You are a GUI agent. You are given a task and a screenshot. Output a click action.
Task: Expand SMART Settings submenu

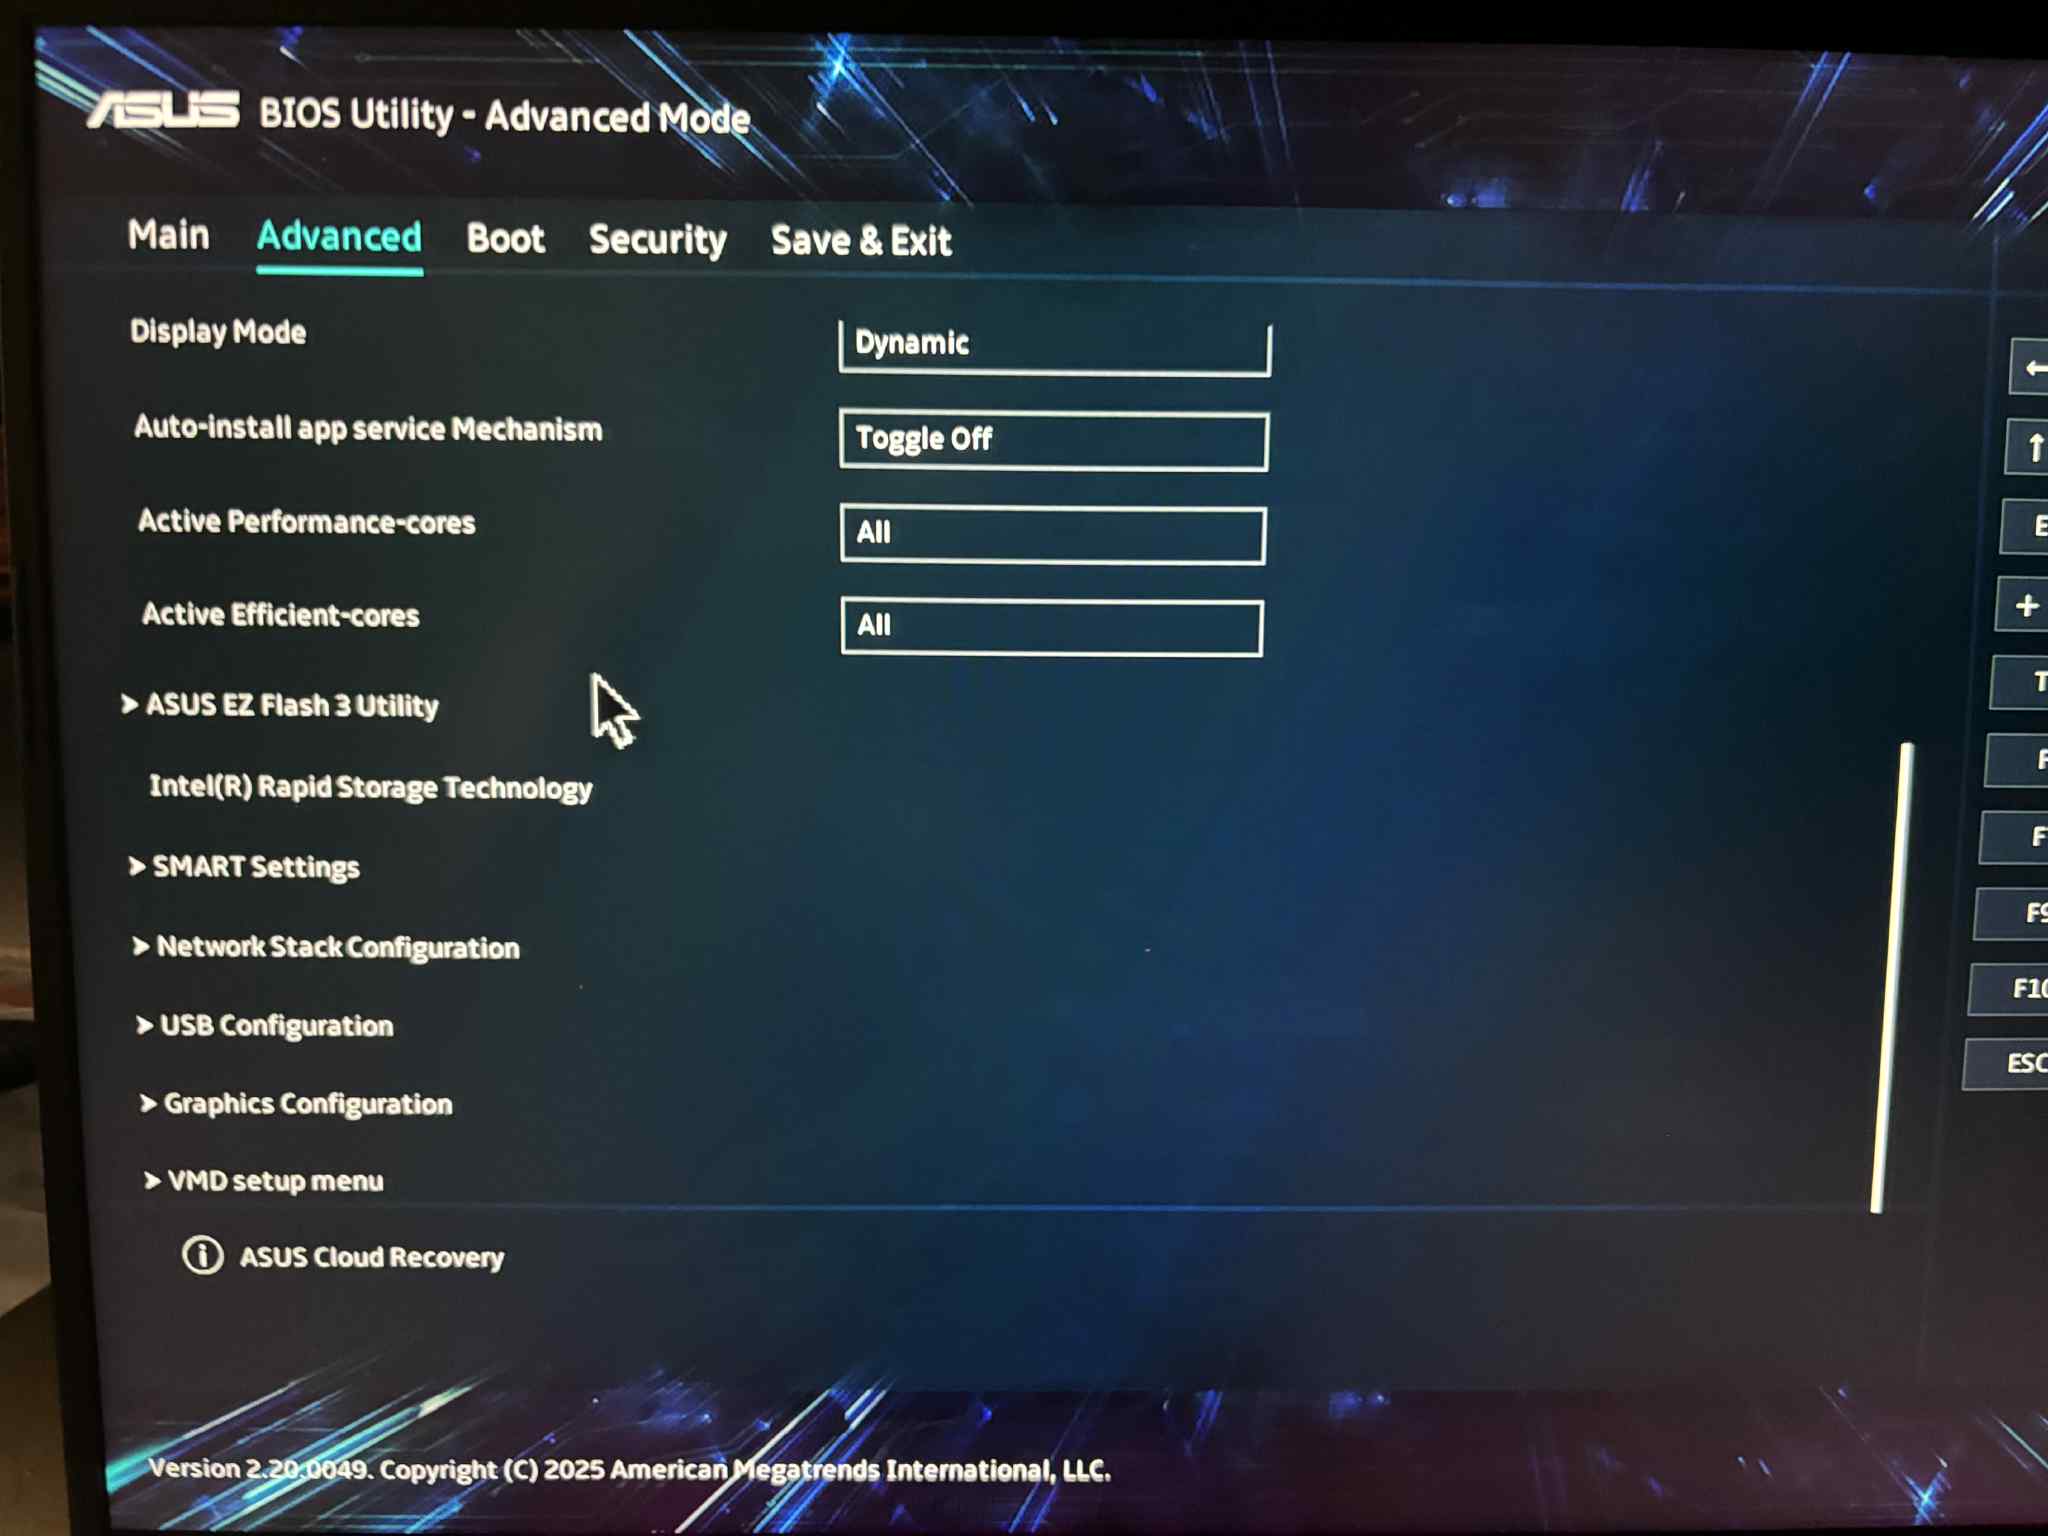tap(255, 866)
